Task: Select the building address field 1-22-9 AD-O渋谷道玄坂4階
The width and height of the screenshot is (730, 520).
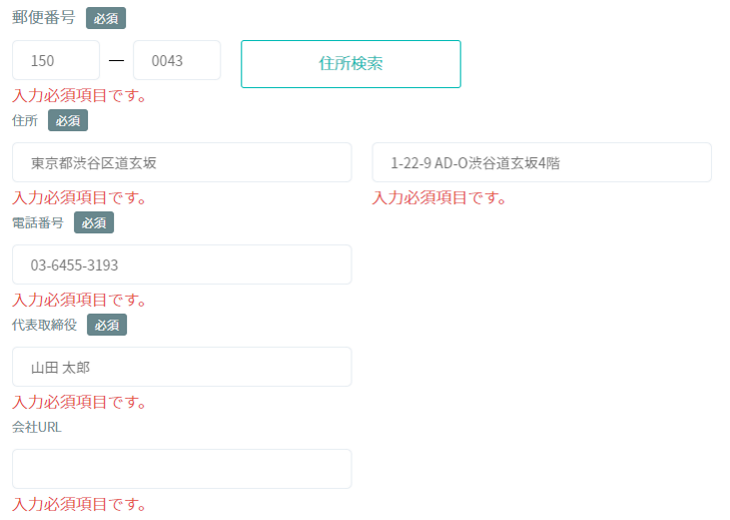Action: tap(541, 162)
